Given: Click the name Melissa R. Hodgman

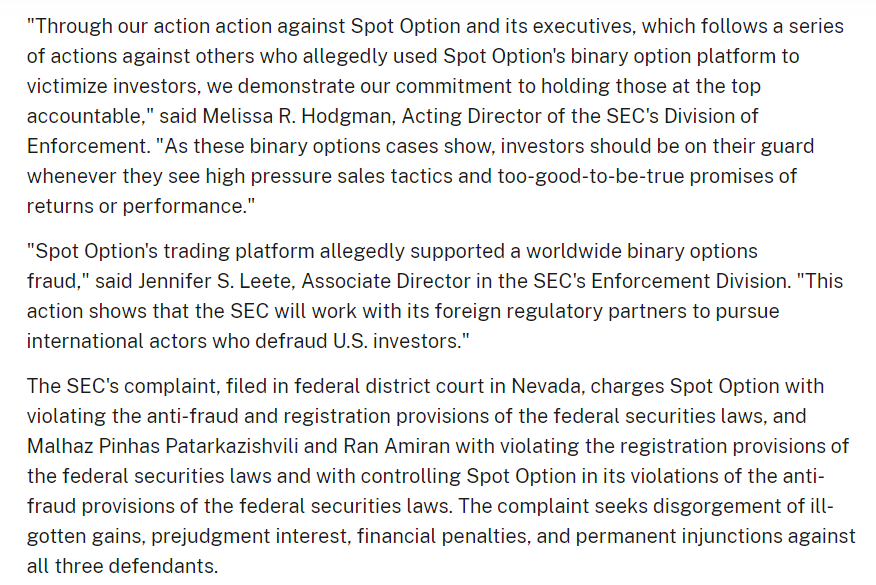Looking at the screenshot, I should [297, 116].
